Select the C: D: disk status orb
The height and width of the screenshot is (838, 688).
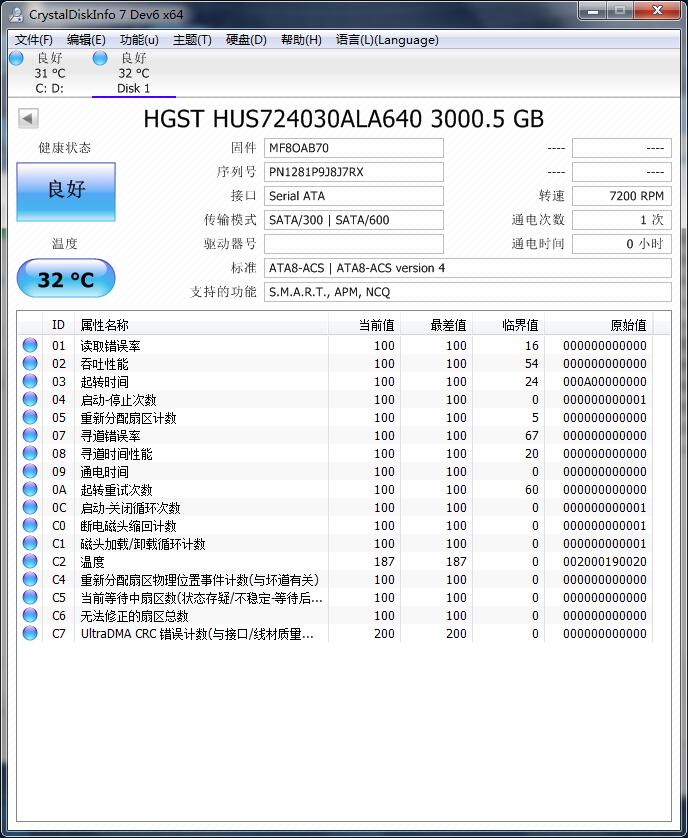[17, 58]
